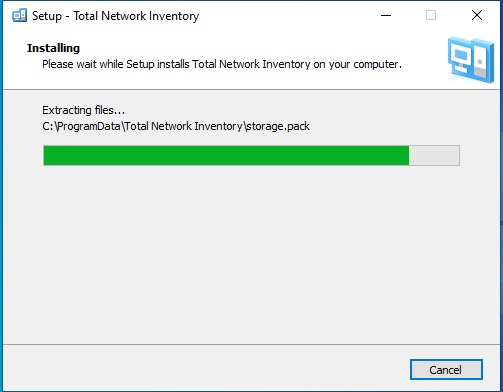Click the empty gray area below the progress bar
This screenshot has width=503, height=392.
(x=251, y=253)
